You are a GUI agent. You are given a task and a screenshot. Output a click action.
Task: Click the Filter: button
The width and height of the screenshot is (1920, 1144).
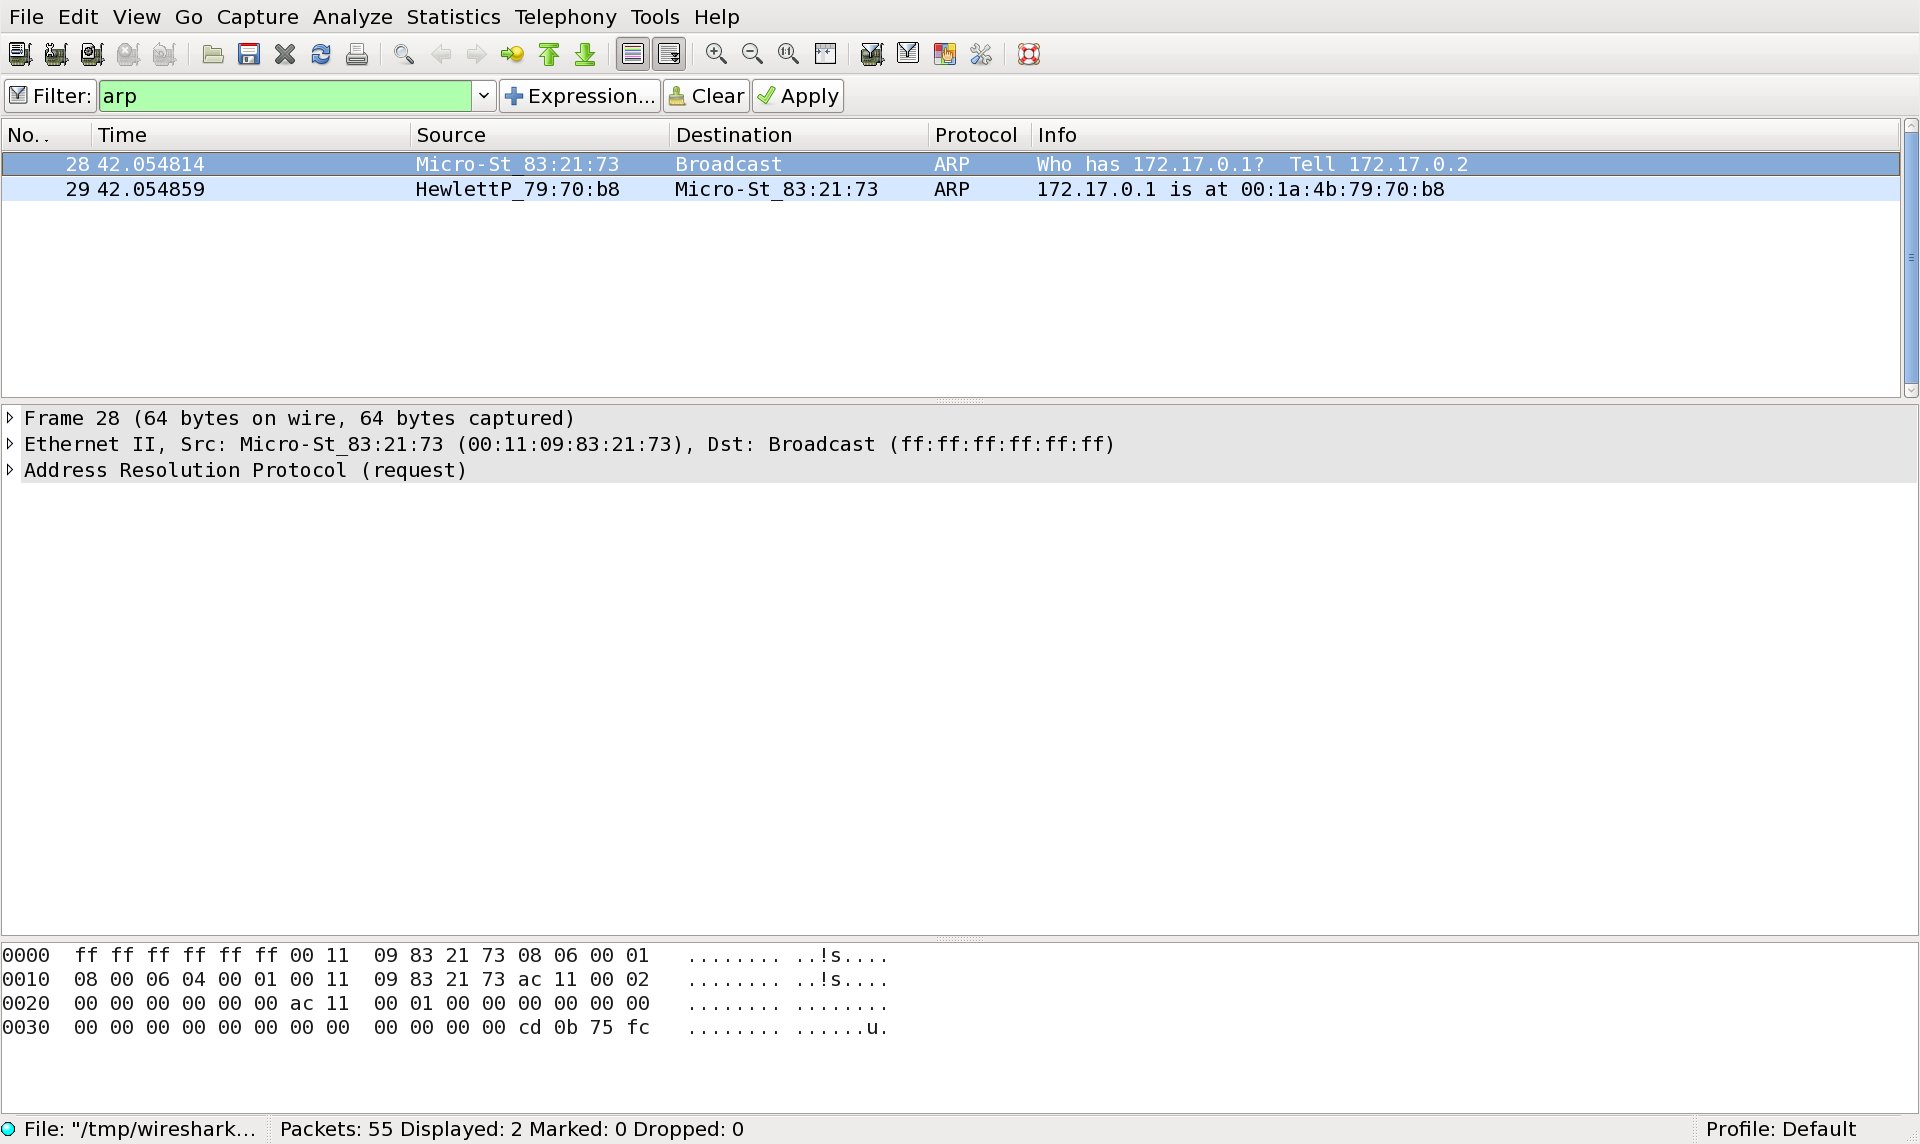pyautogui.click(x=50, y=96)
